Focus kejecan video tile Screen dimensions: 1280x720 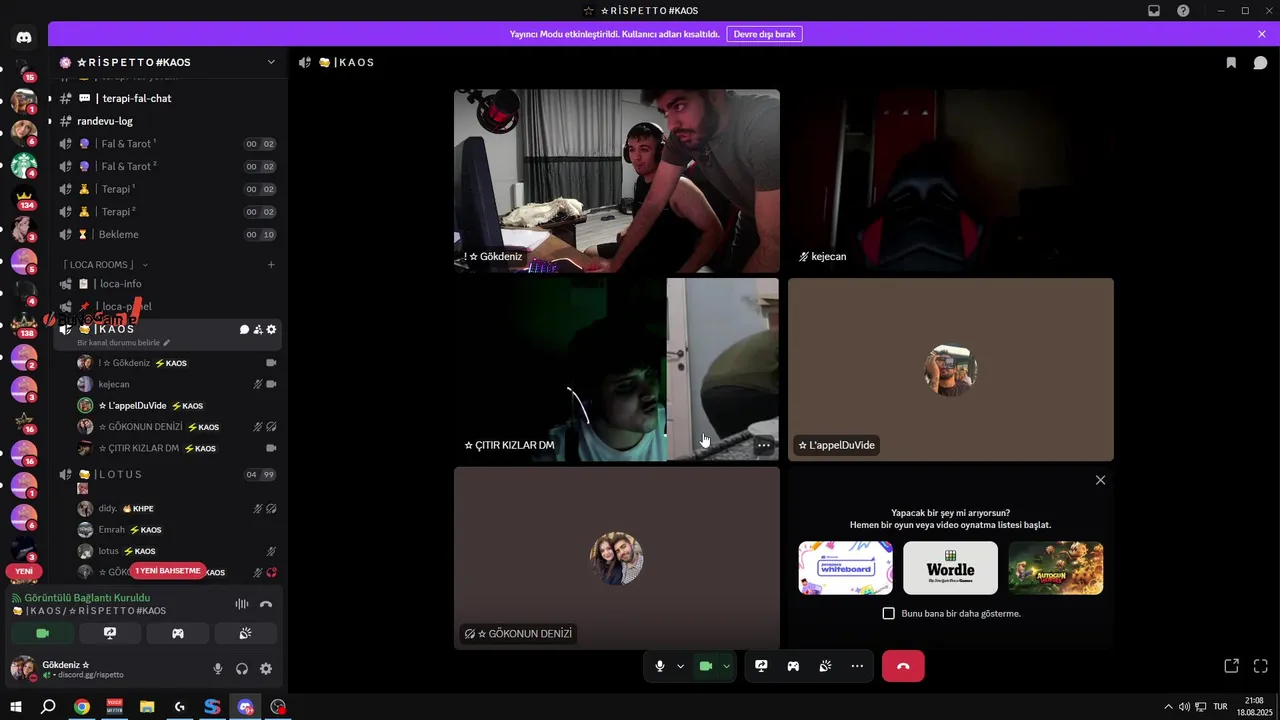pyautogui.click(x=951, y=181)
